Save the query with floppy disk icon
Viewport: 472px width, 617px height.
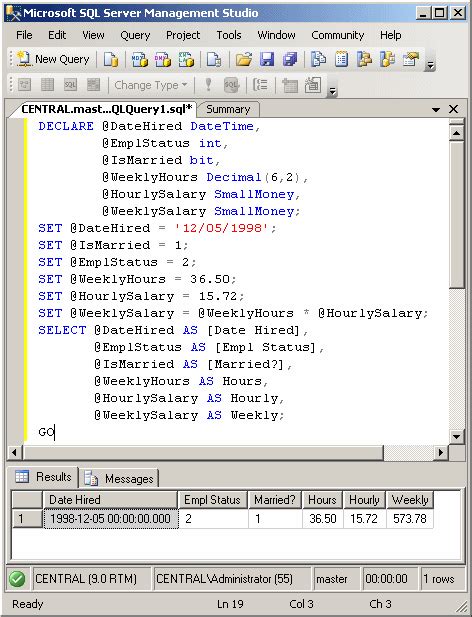267,60
